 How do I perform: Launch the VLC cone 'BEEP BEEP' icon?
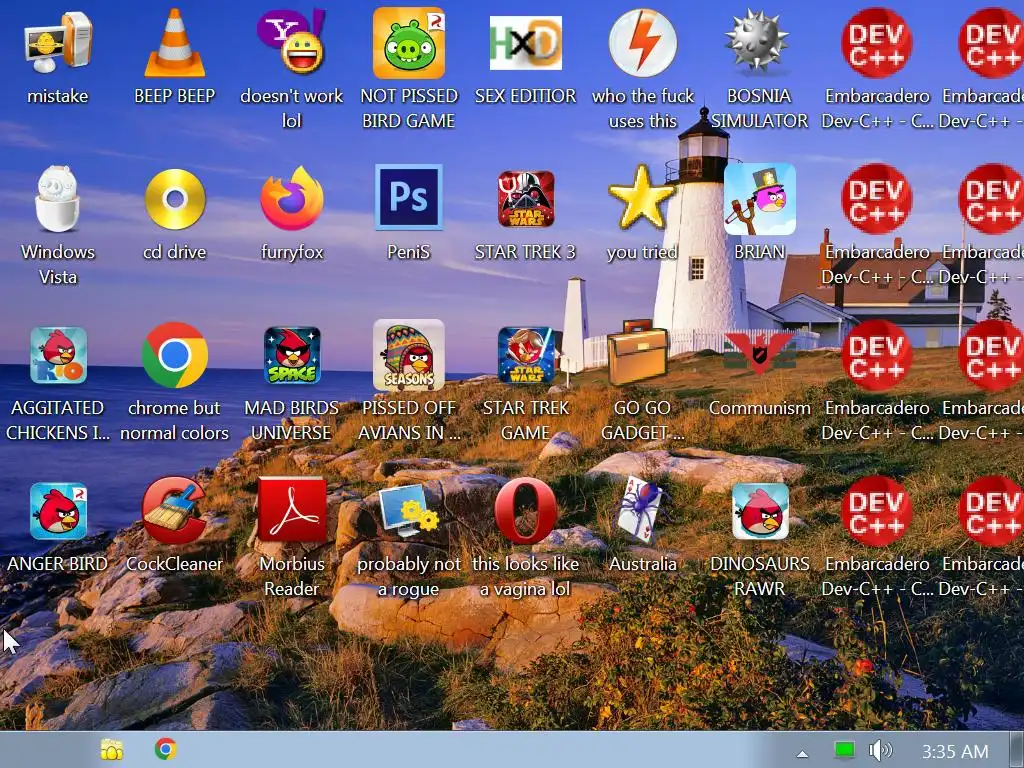pos(174,42)
